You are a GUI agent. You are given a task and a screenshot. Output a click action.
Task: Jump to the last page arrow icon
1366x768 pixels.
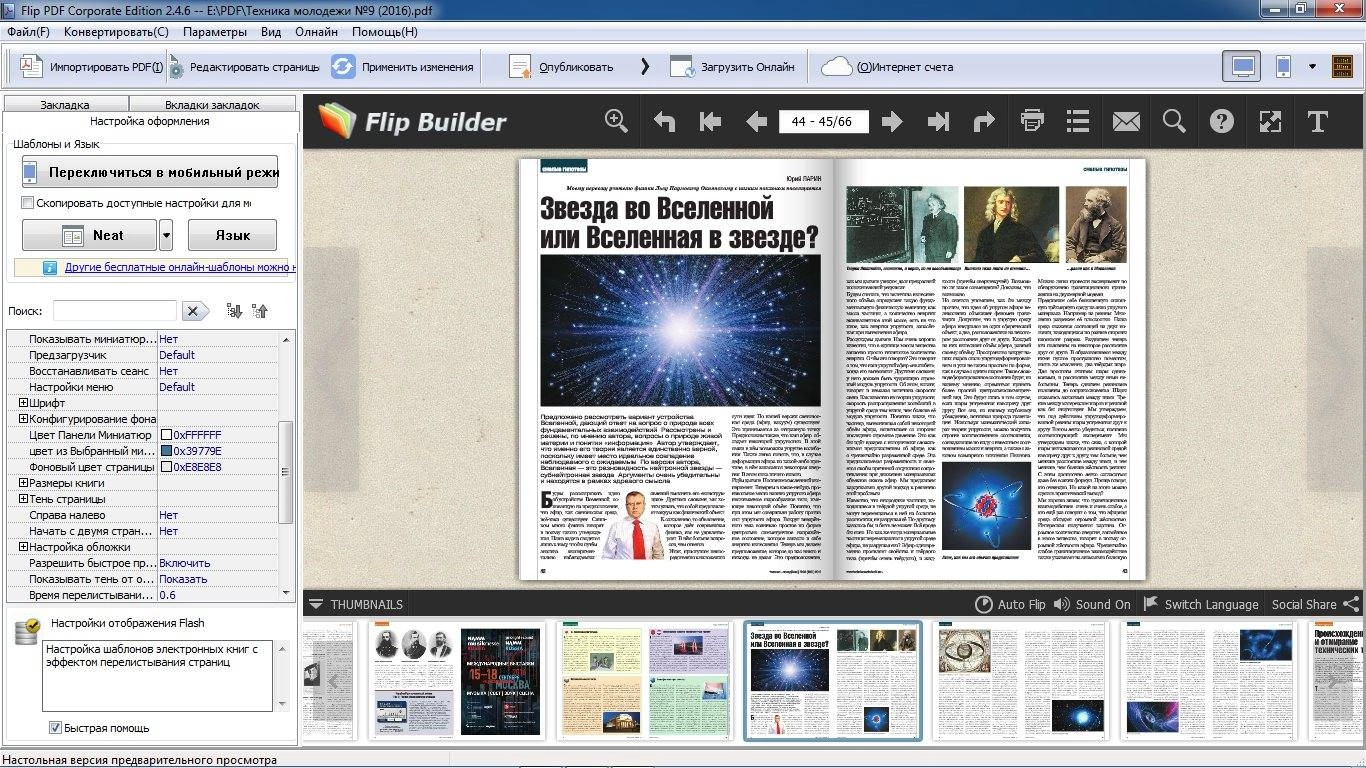tap(938, 122)
